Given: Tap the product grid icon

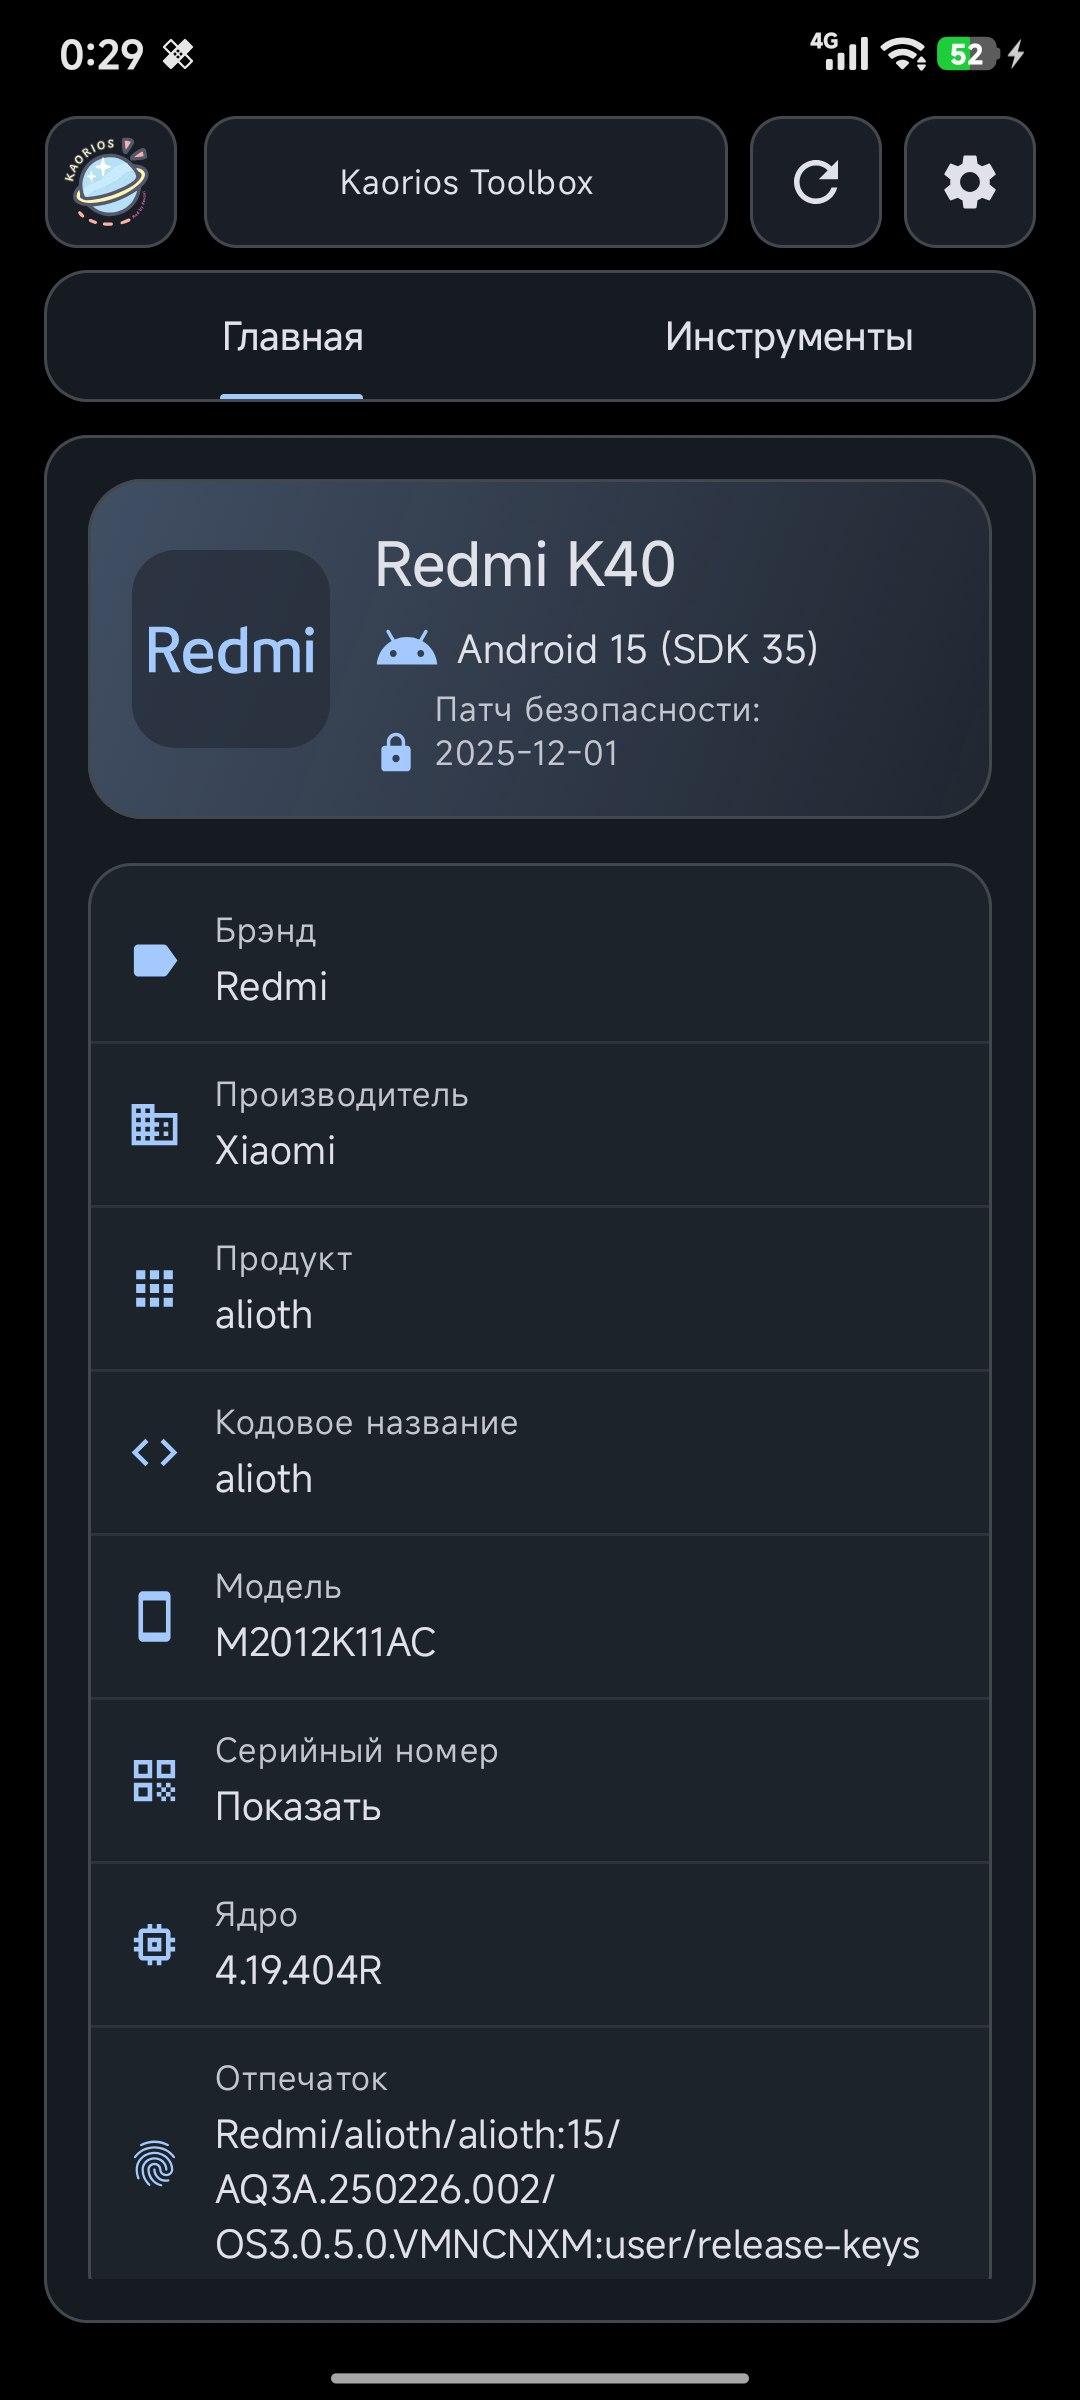Looking at the screenshot, I should (x=155, y=1288).
